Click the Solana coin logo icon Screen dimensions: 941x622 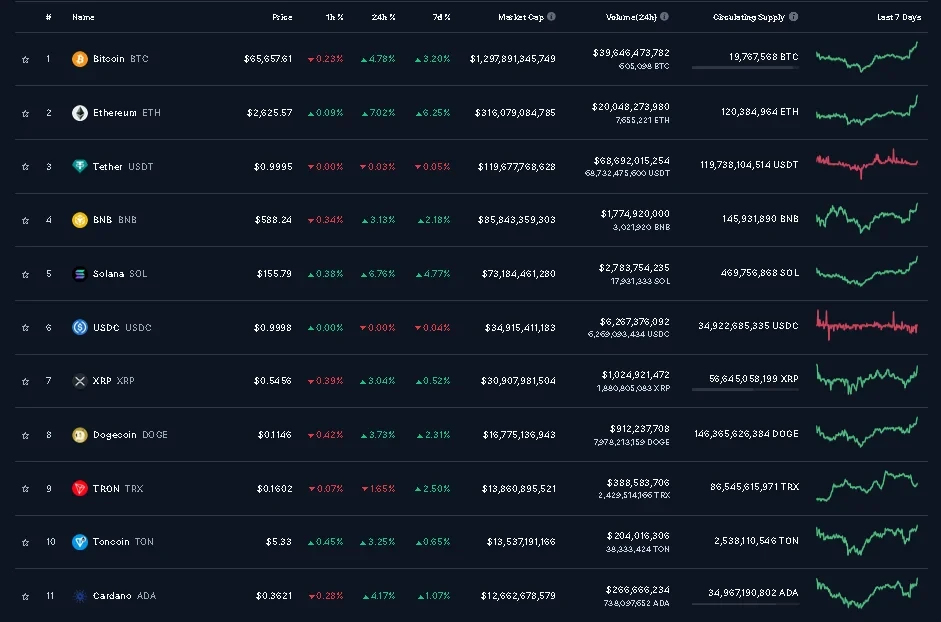tap(80, 274)
